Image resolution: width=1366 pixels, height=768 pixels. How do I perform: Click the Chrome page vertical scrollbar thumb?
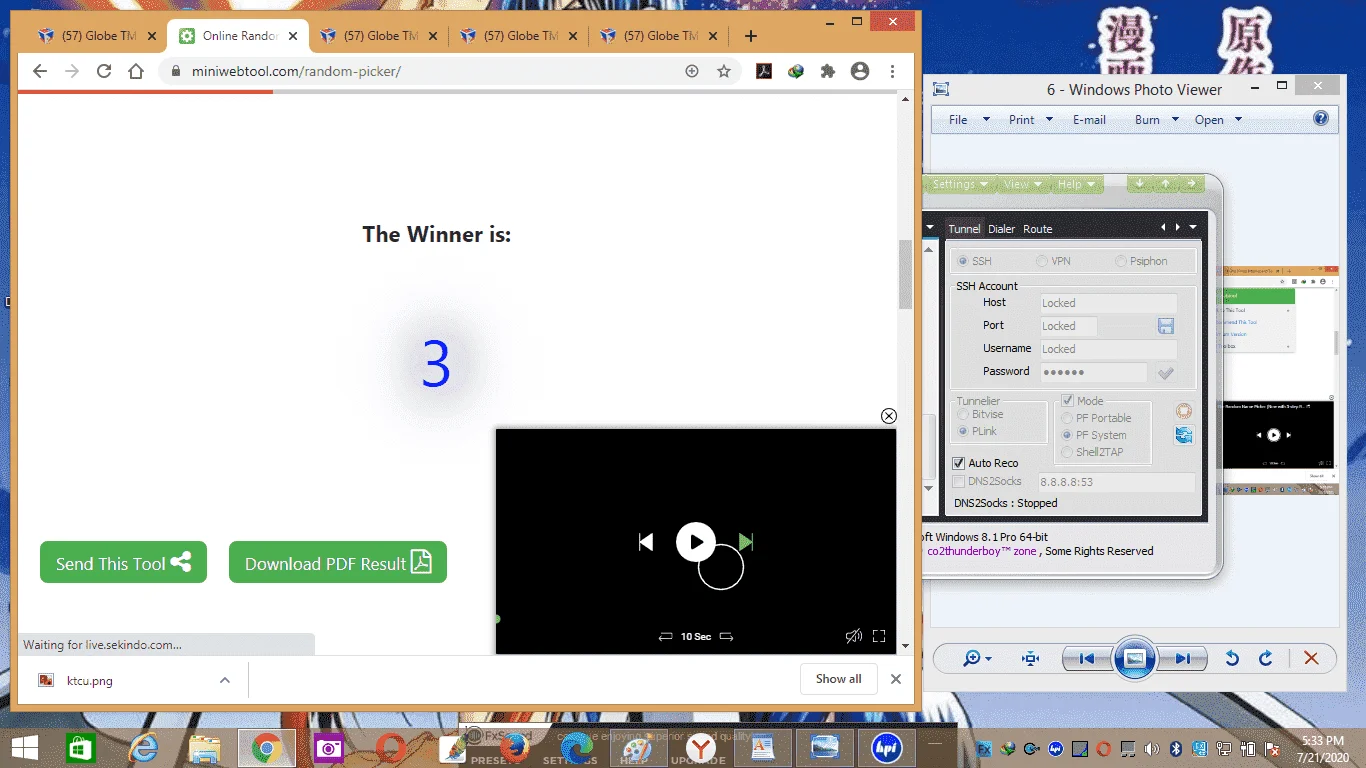tap(905, 274)
